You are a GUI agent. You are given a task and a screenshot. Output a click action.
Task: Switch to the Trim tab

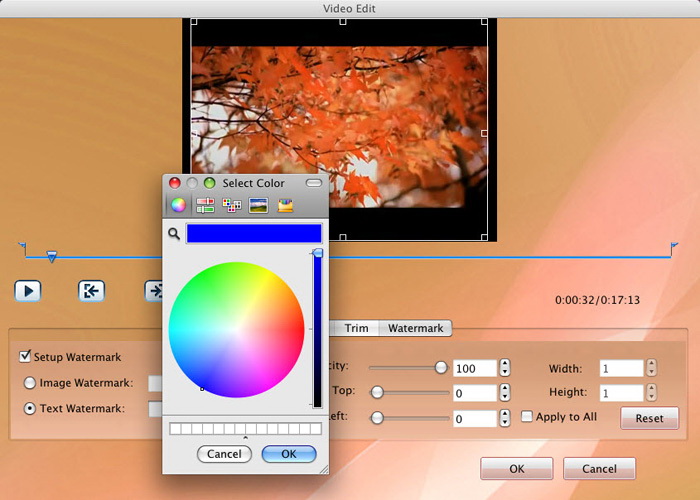[x=356, y=328]
